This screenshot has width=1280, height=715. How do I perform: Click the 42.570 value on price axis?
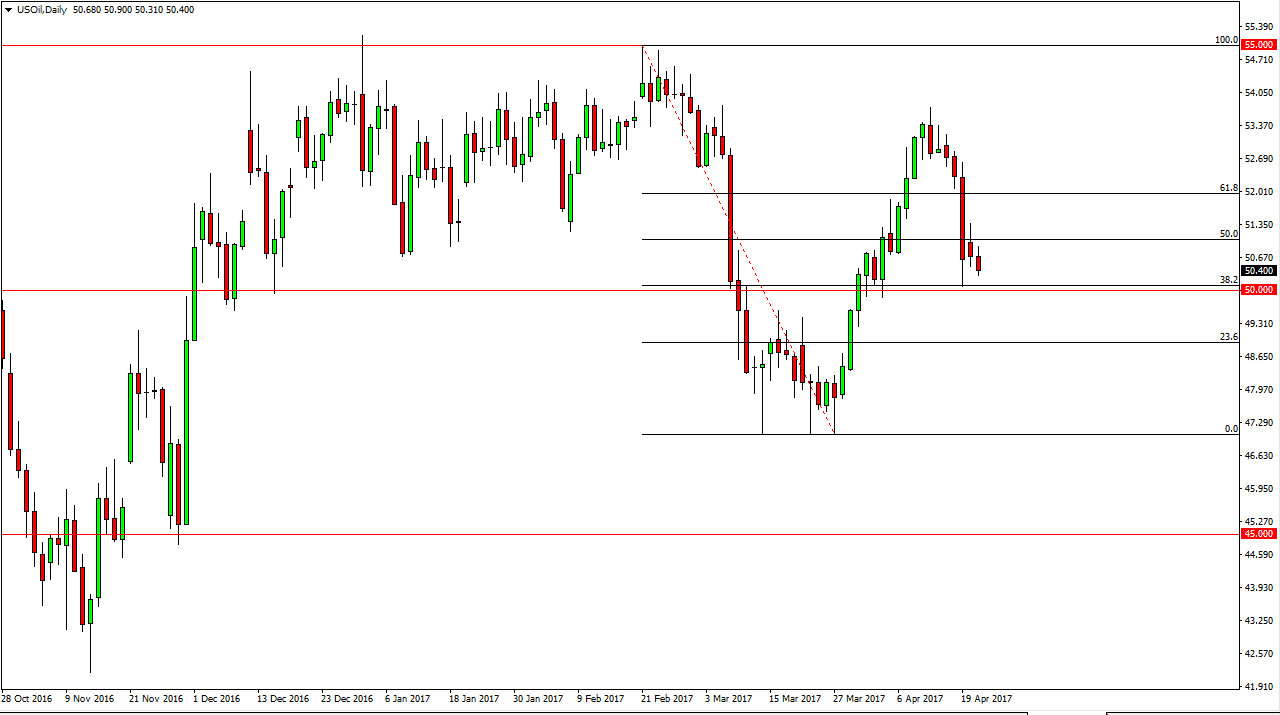tap(1260, 654)
